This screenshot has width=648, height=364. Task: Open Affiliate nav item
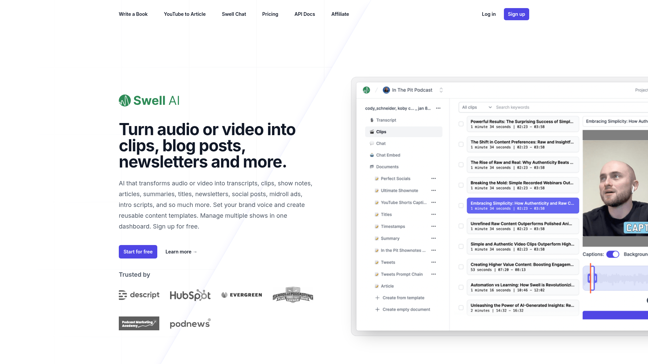point(340,14)
